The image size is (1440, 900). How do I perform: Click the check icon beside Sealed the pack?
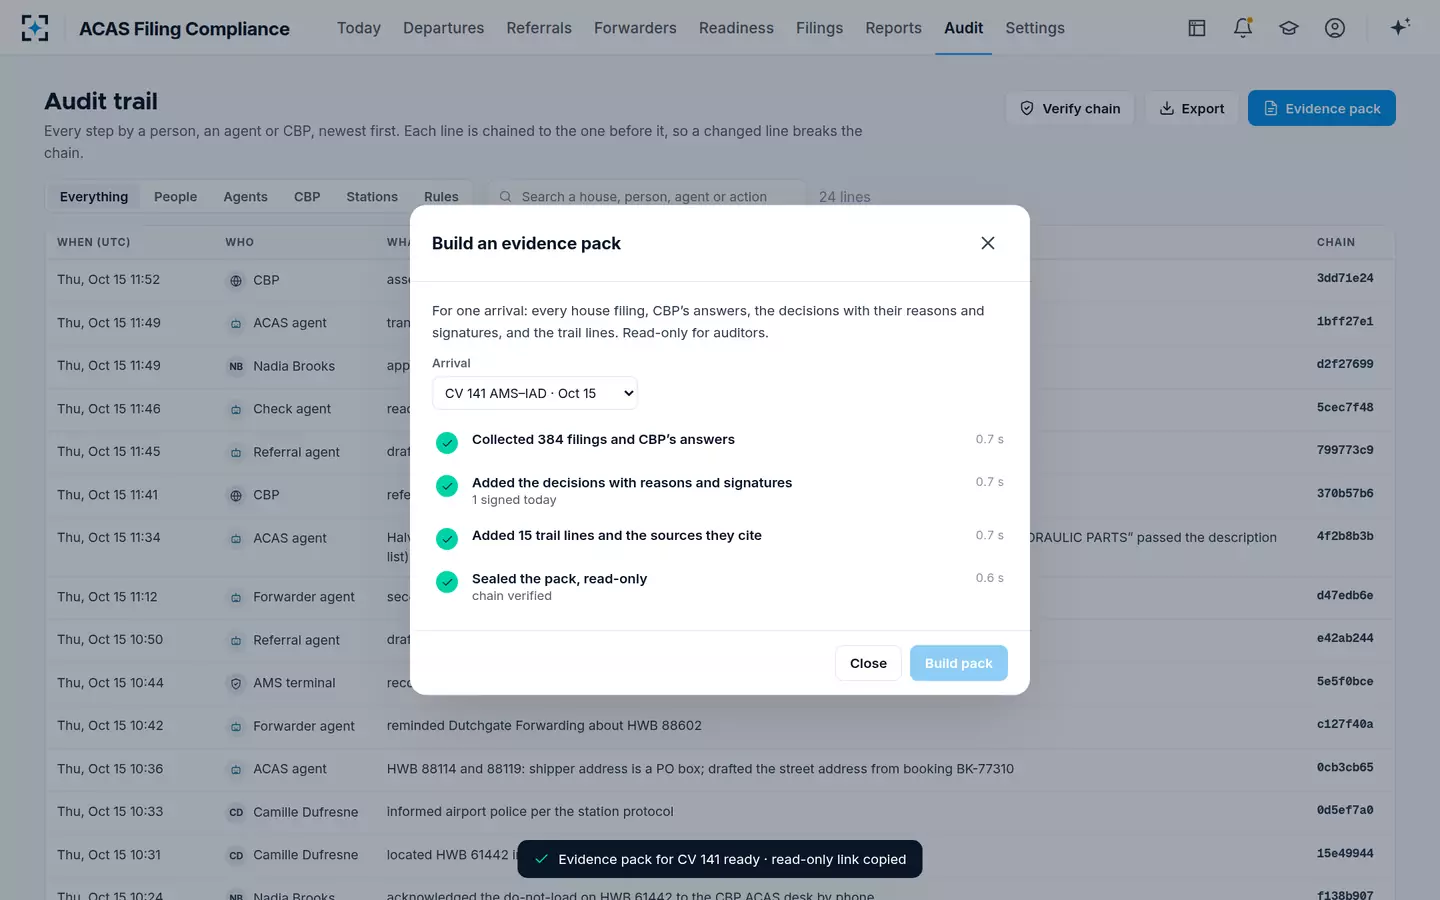447,581
